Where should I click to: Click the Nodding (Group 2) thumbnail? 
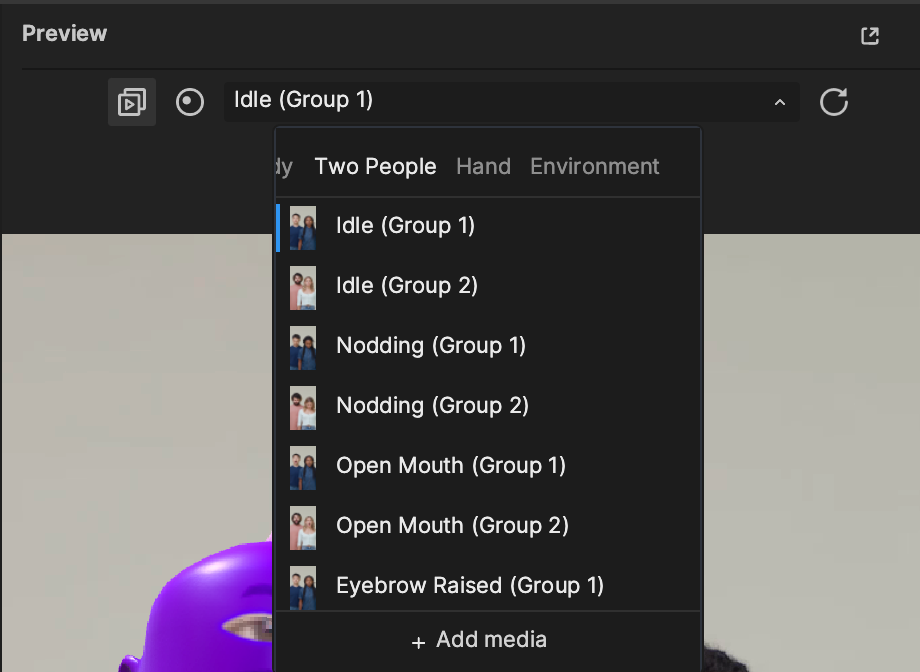click(x=303, y=407)
